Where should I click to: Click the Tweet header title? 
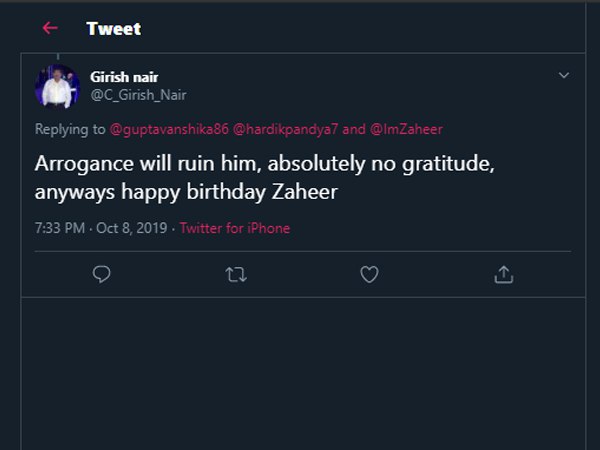(113, 28)
